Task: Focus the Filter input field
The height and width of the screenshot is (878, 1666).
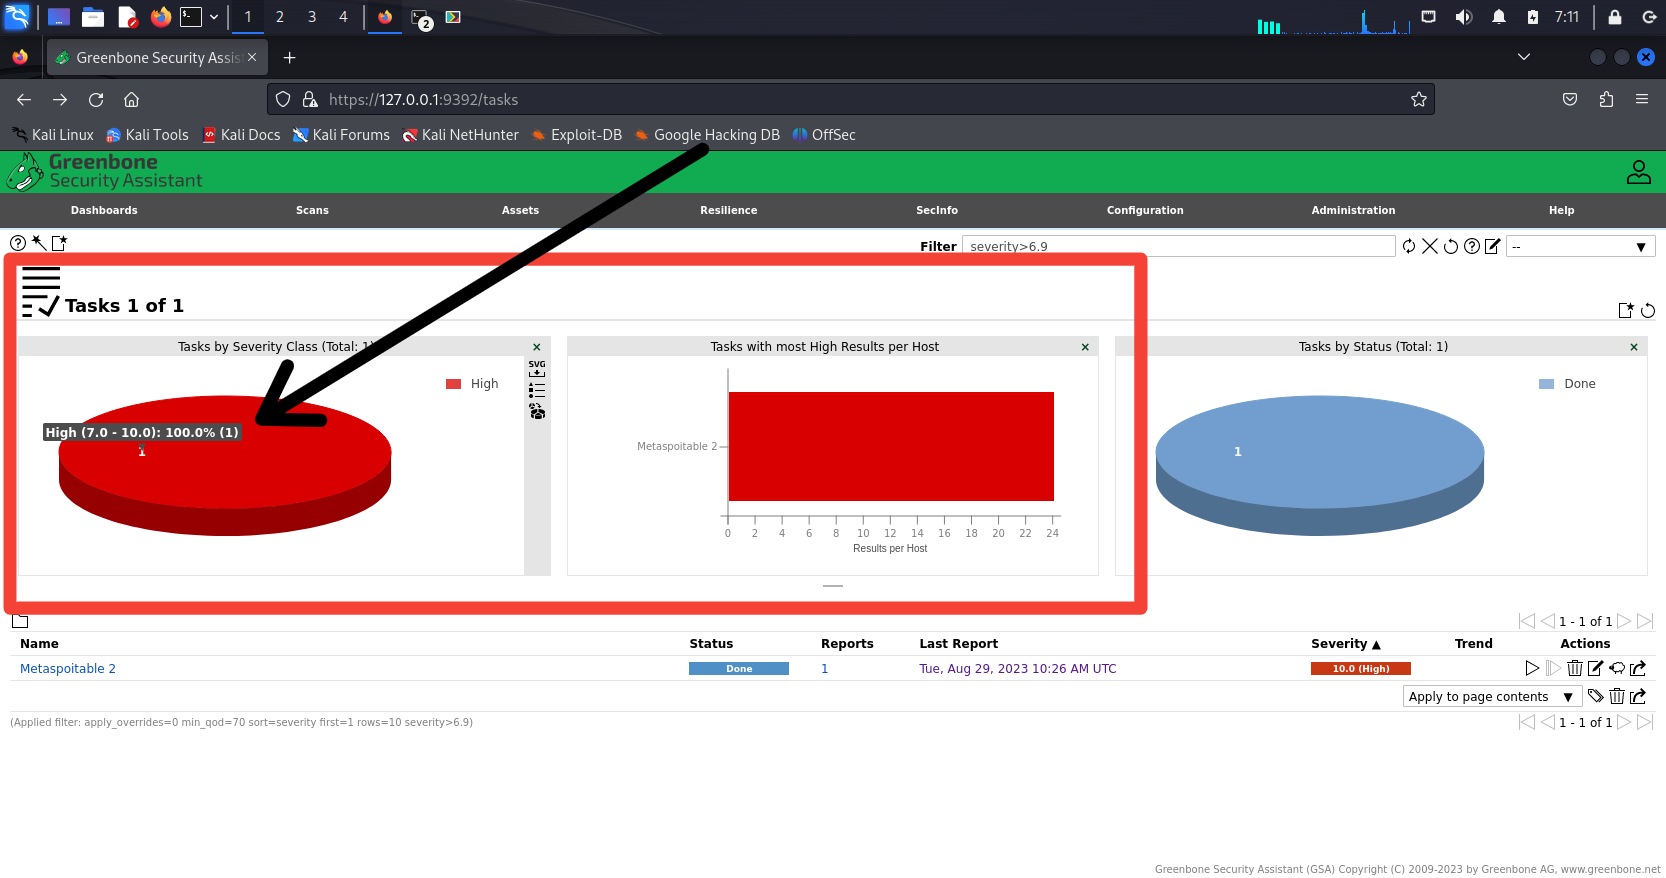Action: tap(1178, 246)
